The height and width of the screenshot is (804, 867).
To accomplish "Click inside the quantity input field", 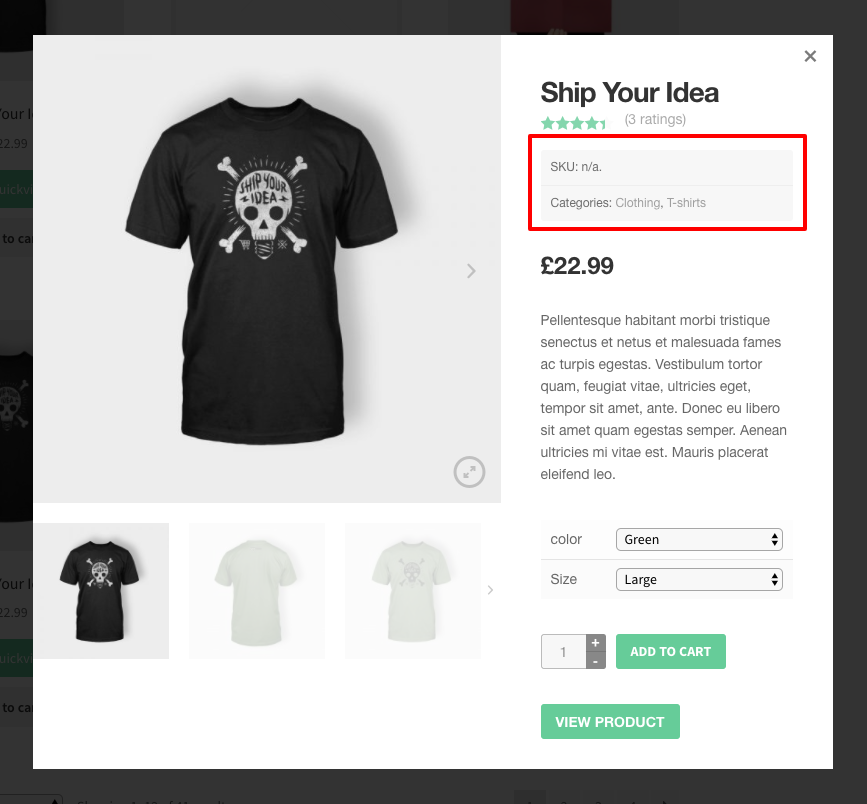I will 563,651.
